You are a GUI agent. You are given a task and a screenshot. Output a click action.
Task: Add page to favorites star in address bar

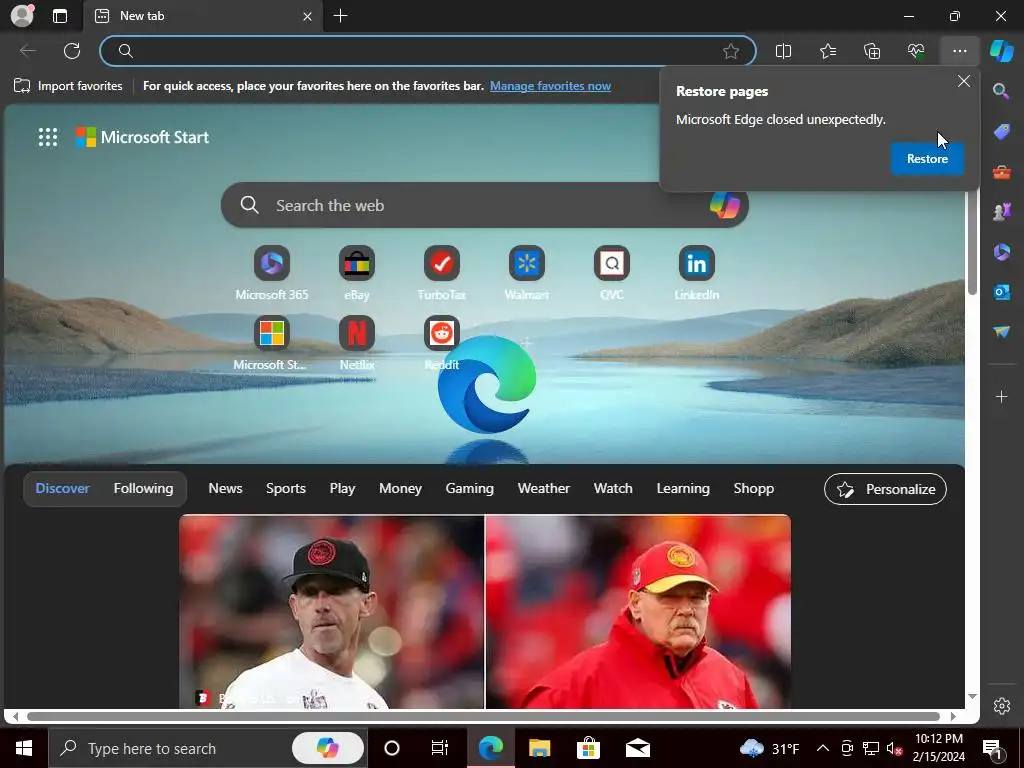[x=731, y=51]
